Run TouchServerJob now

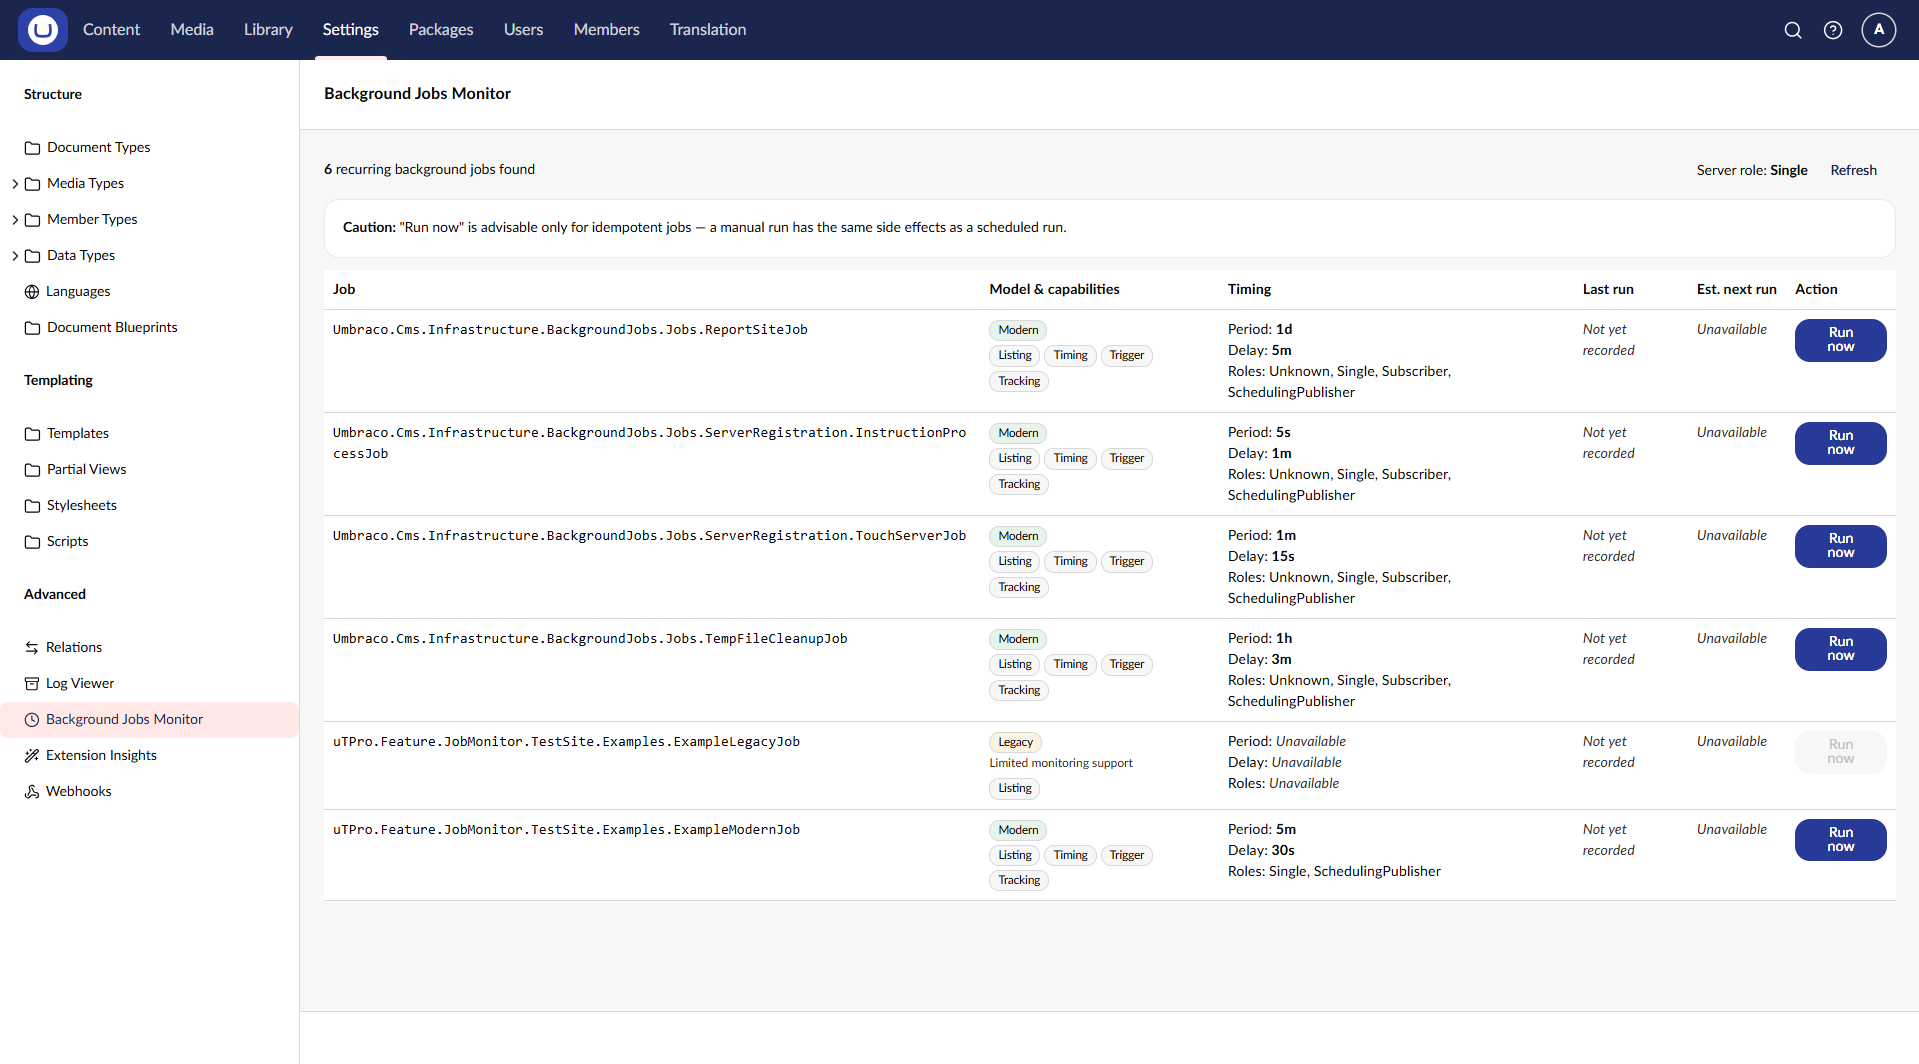click(x=1840, y=546)
